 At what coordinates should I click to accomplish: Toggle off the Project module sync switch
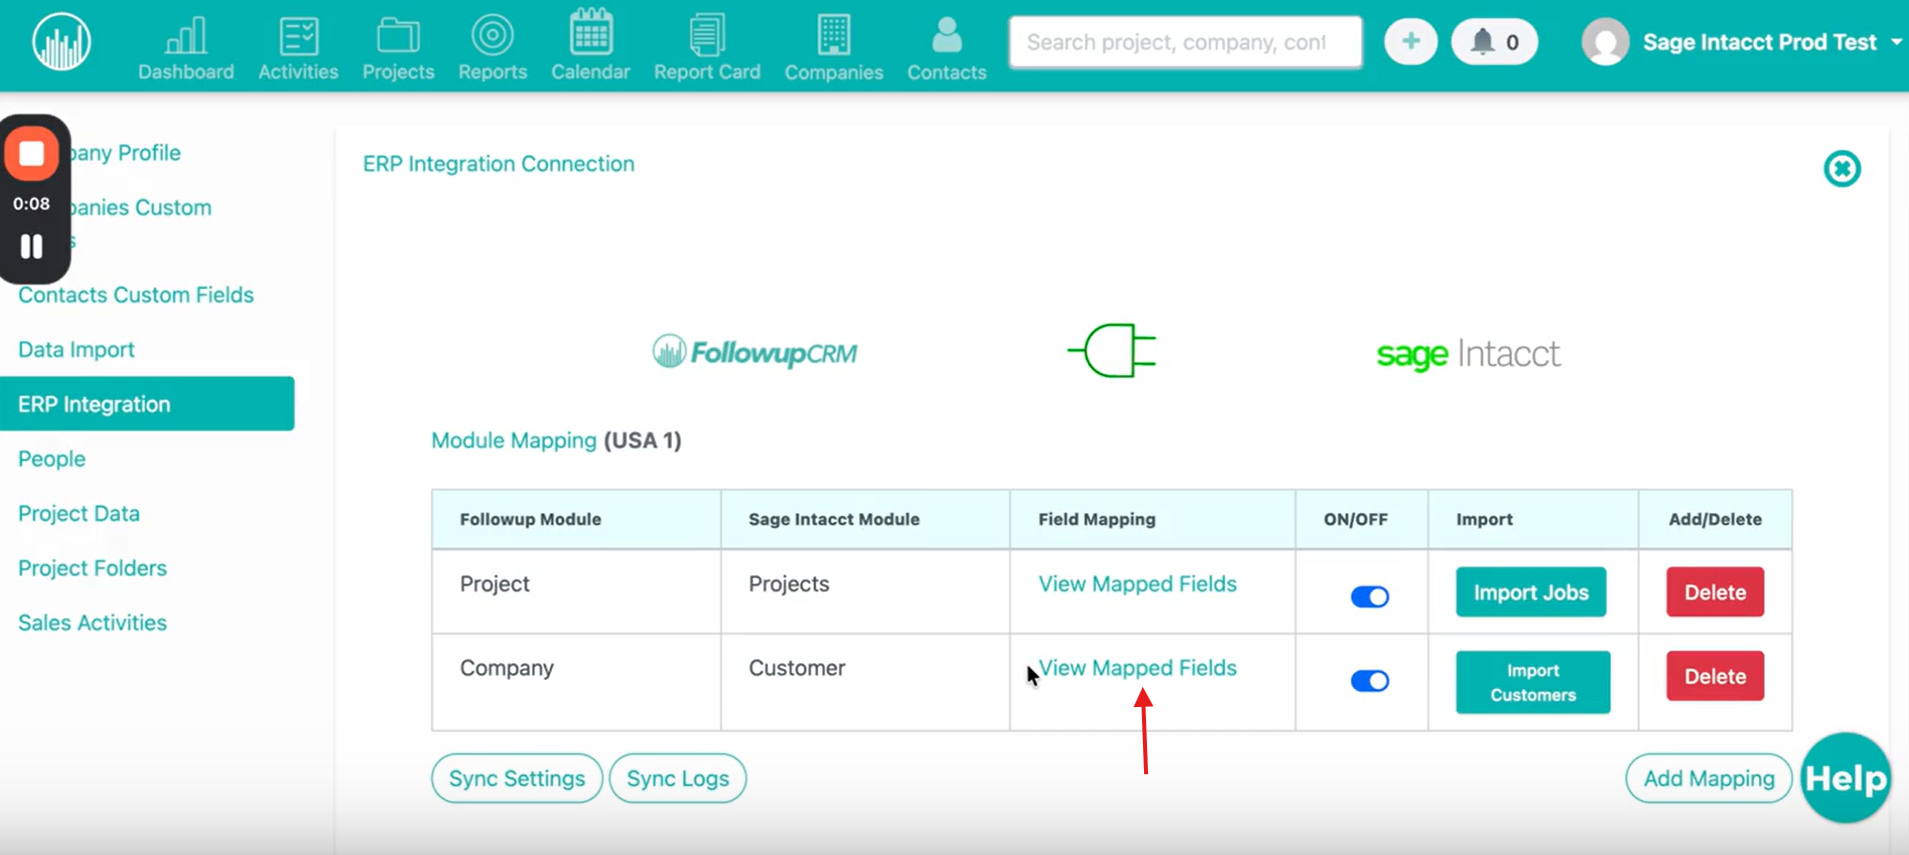pos(1369,597)
